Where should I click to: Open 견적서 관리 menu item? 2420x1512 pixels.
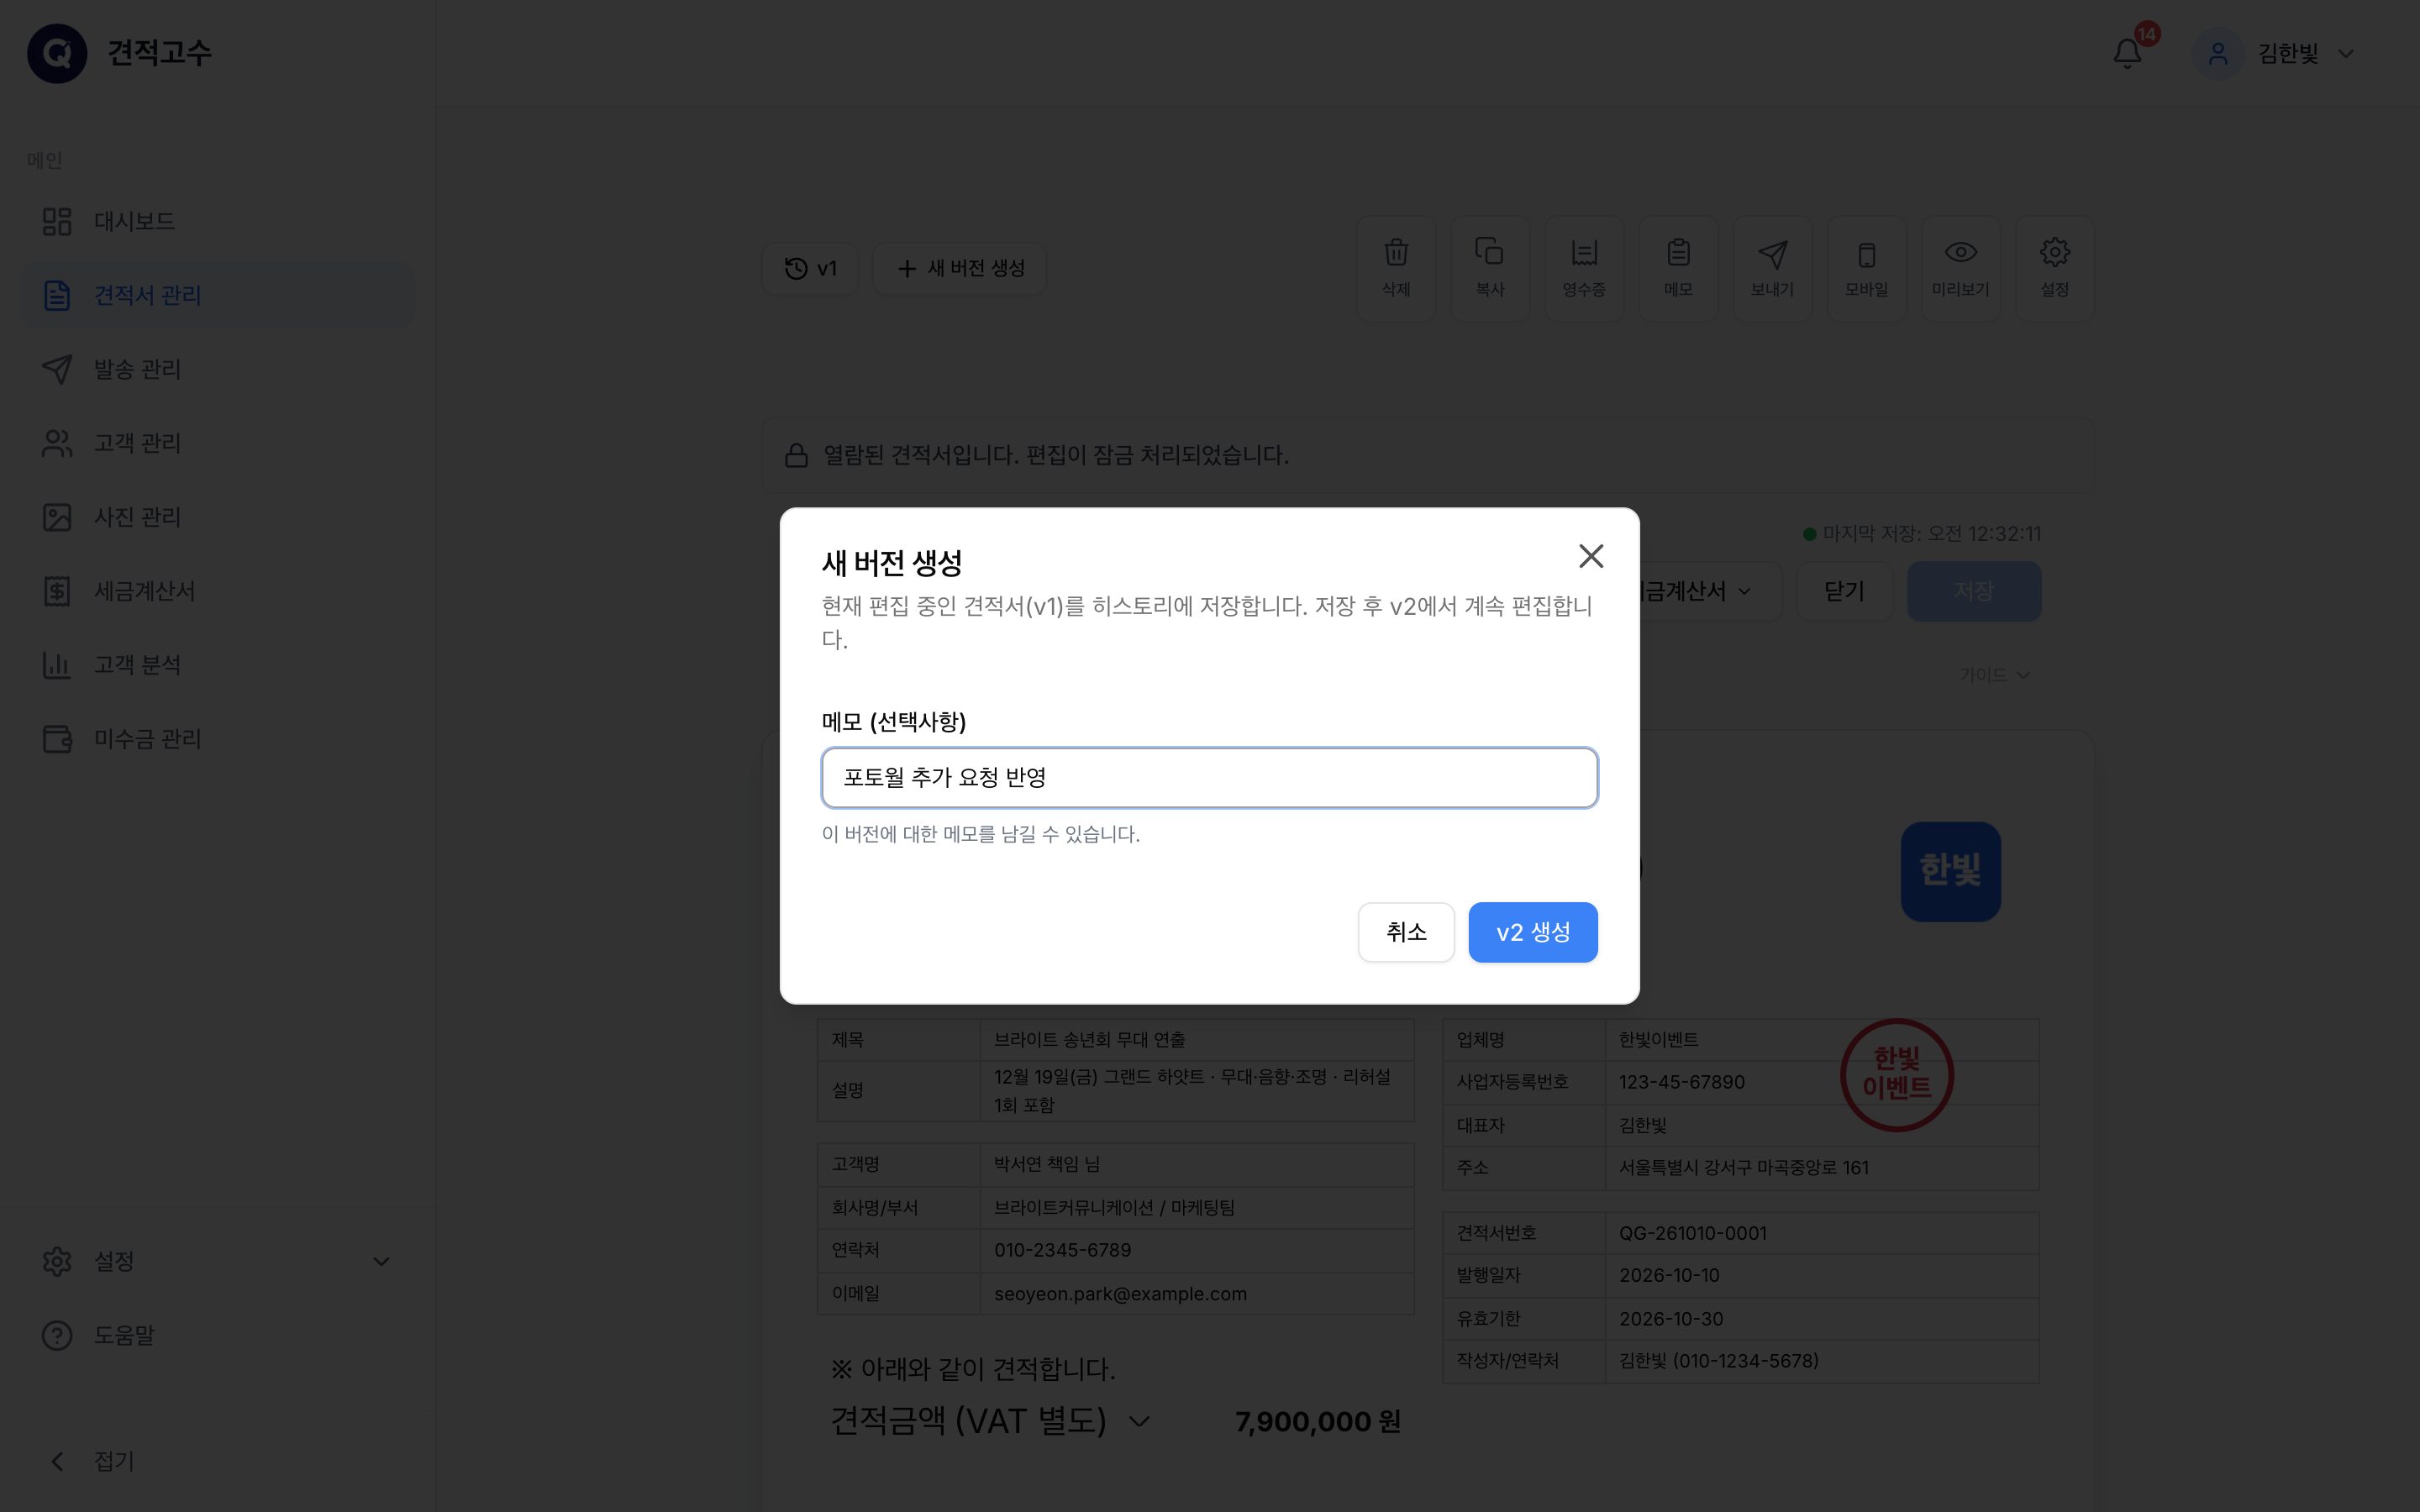pyautogui.click(x=217, y=295)
